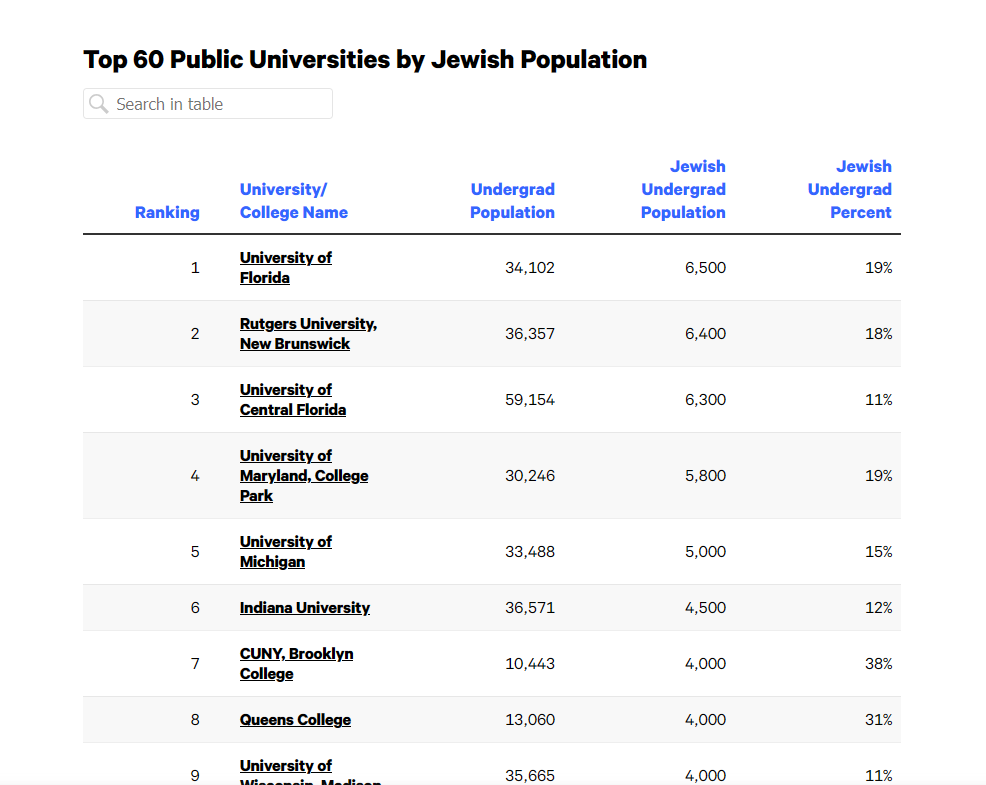Click the 38% percent cell
The height and width of the screenshot is (785, 986).
[x=878, y=664]
